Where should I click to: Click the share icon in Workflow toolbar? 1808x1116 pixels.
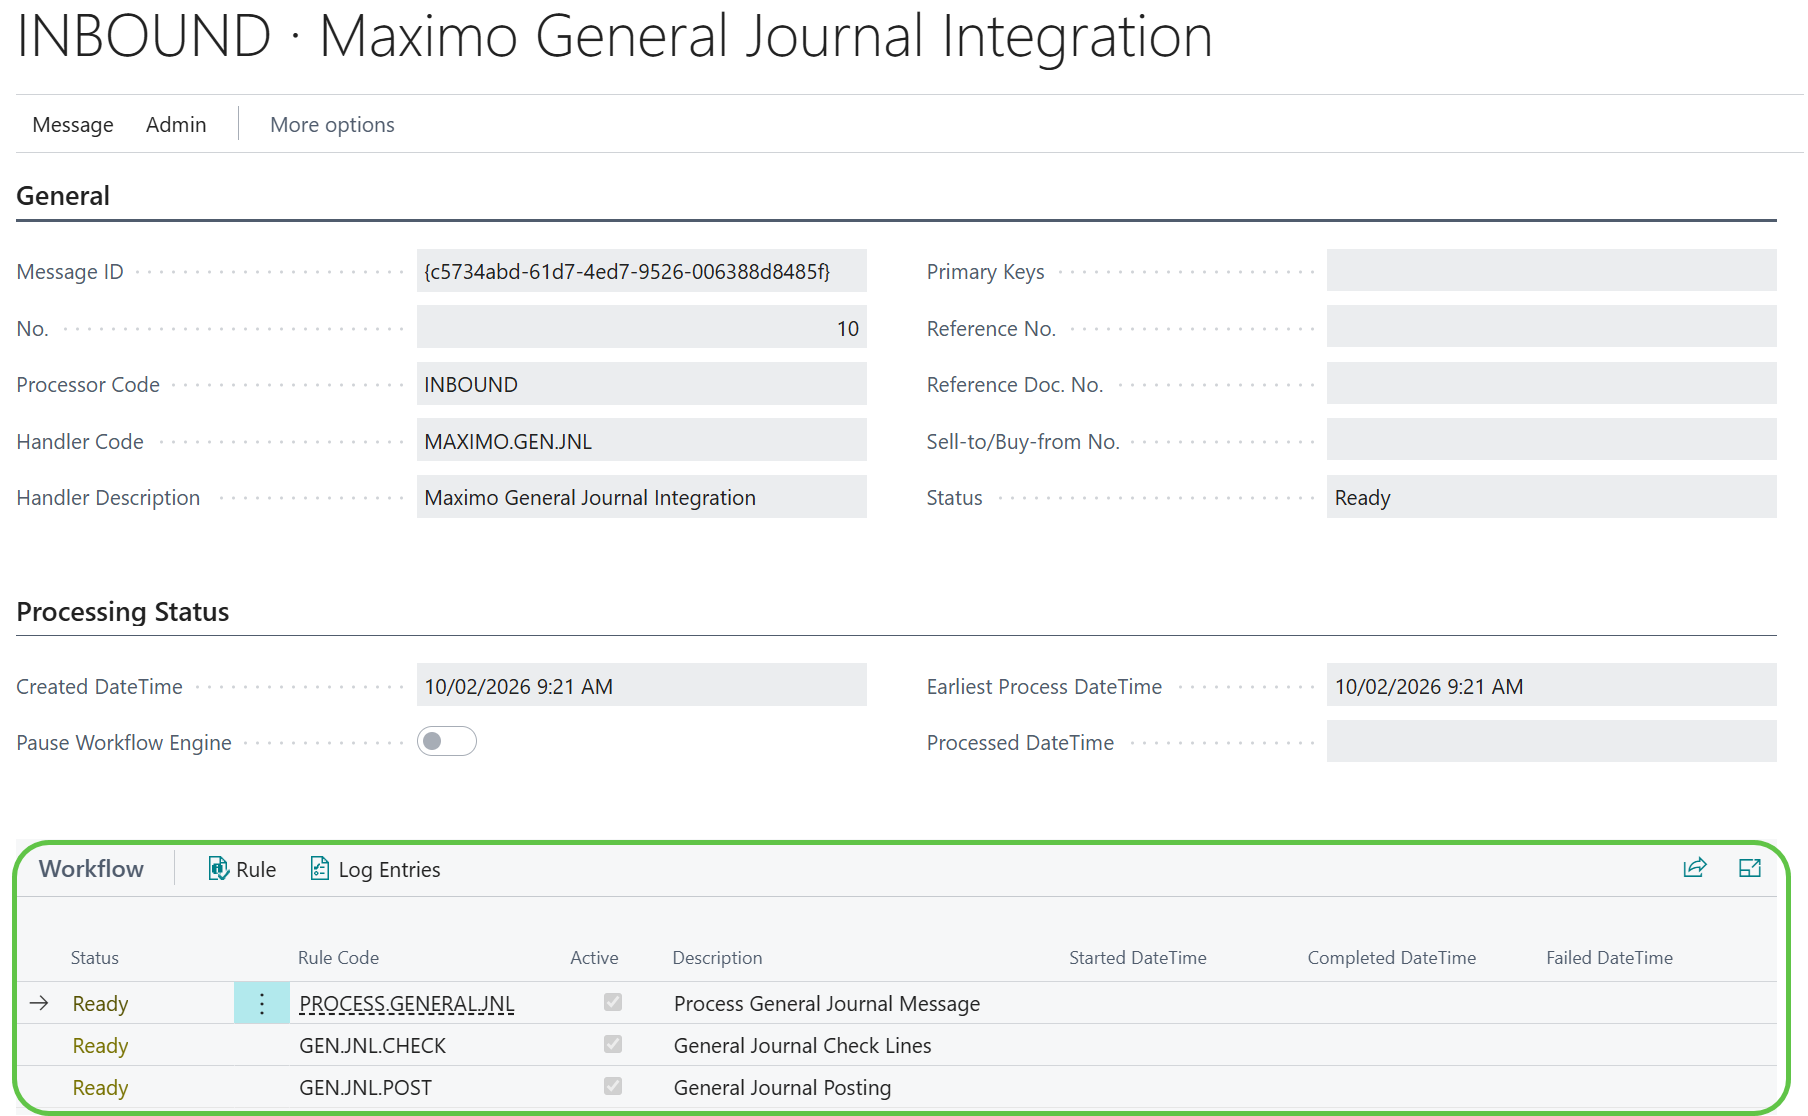point(1695,868)
